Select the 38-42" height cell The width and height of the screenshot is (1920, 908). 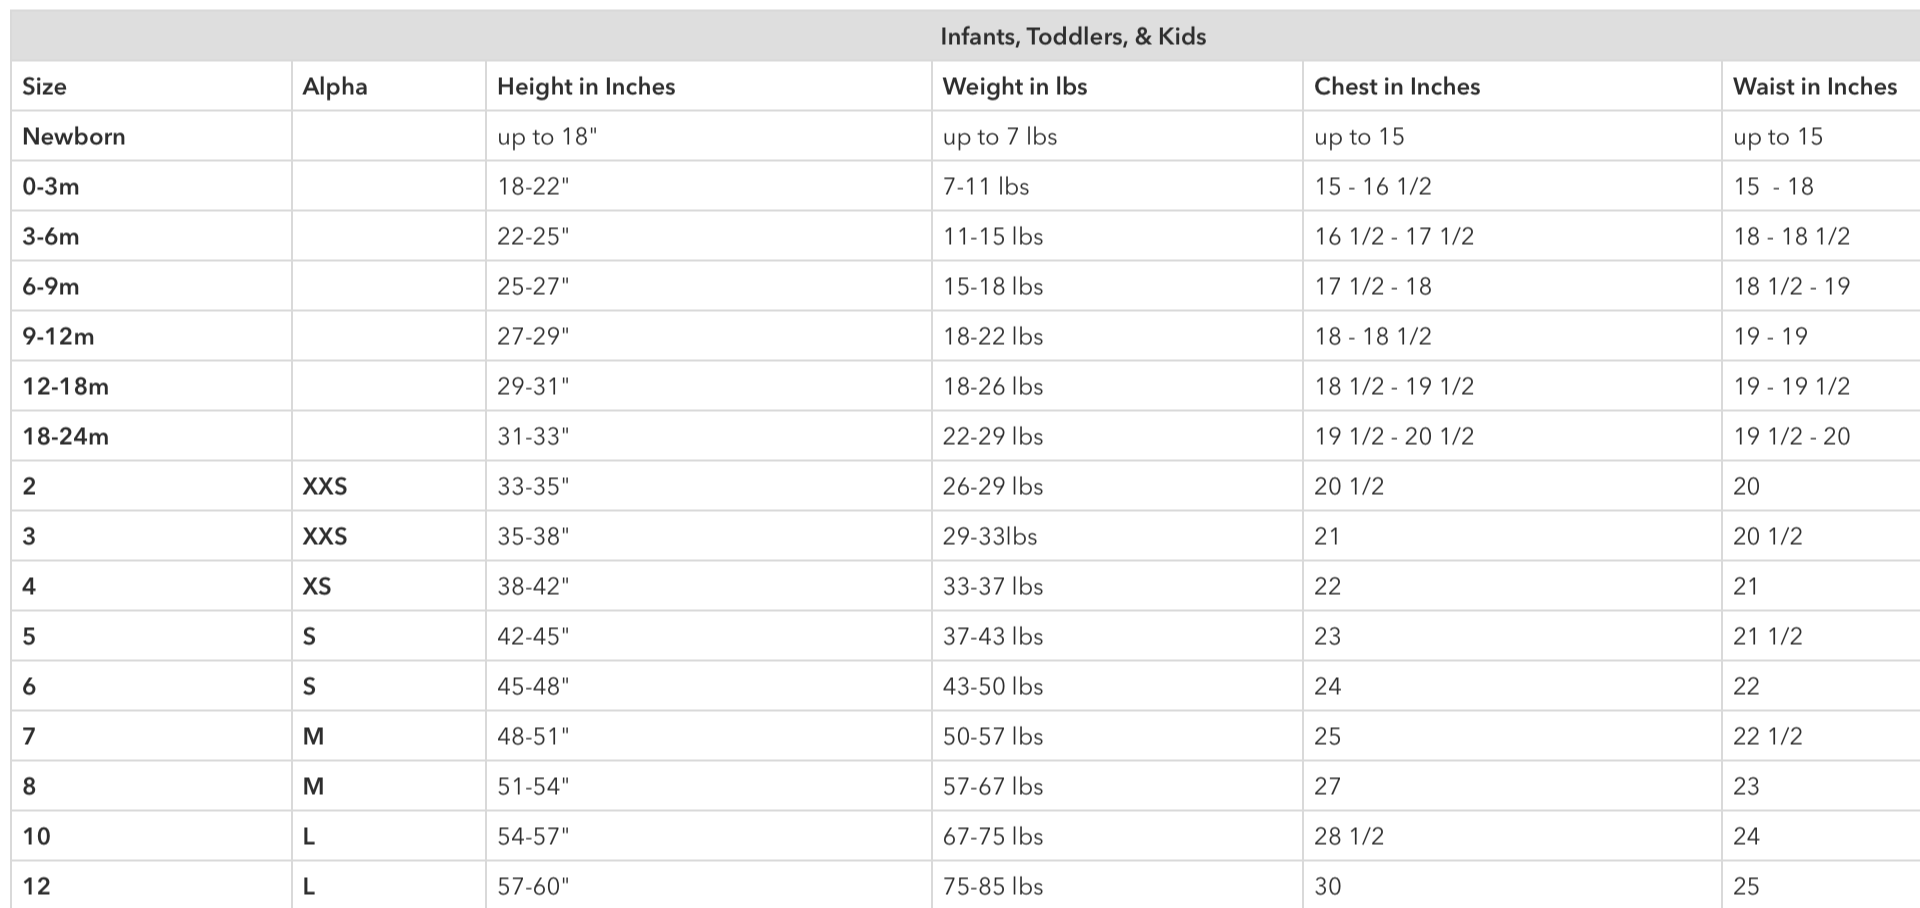533,587
